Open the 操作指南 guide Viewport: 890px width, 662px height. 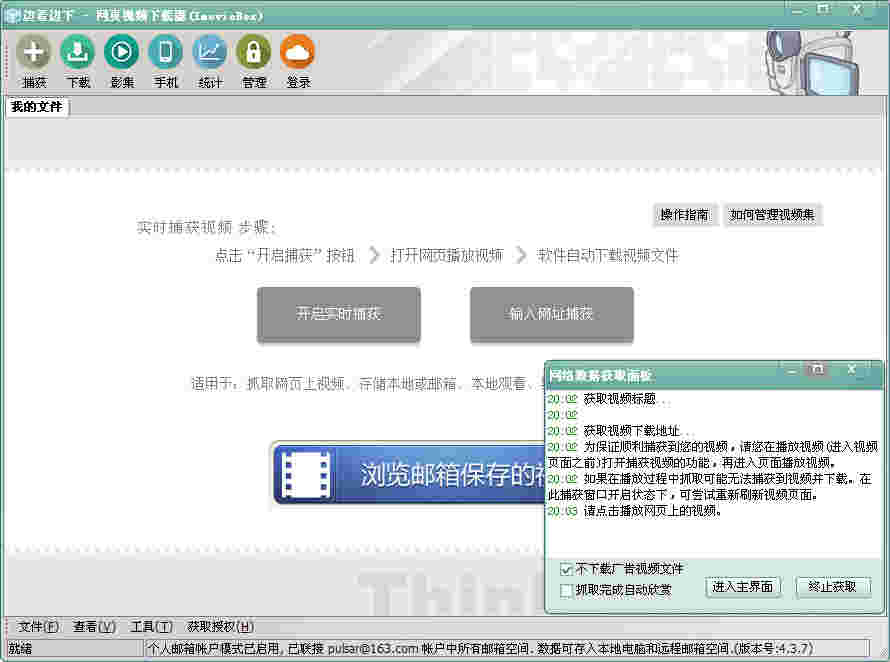[x=685, y=215]
